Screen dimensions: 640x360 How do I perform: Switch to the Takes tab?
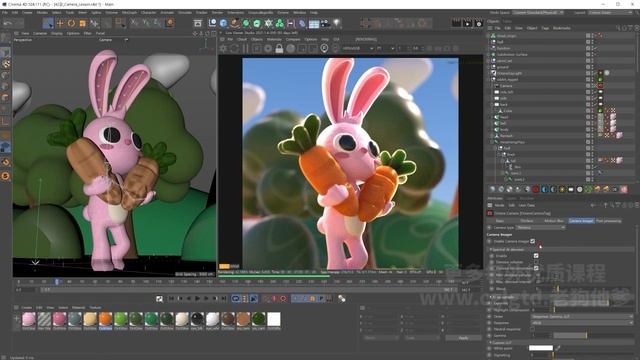tap(507, 21)
